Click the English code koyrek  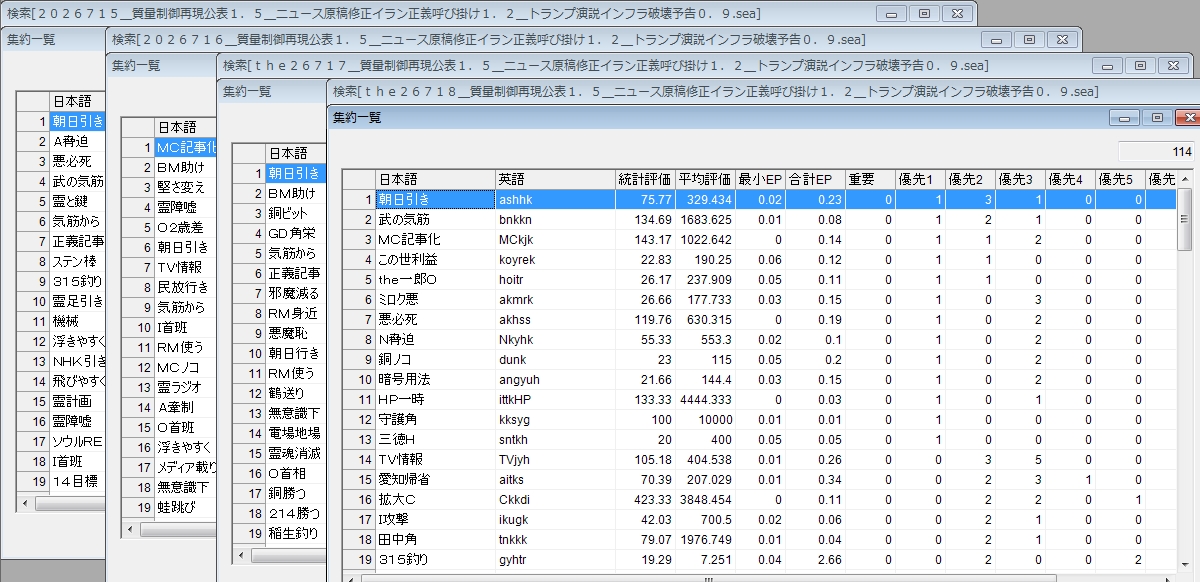click(x=517, y=259)
